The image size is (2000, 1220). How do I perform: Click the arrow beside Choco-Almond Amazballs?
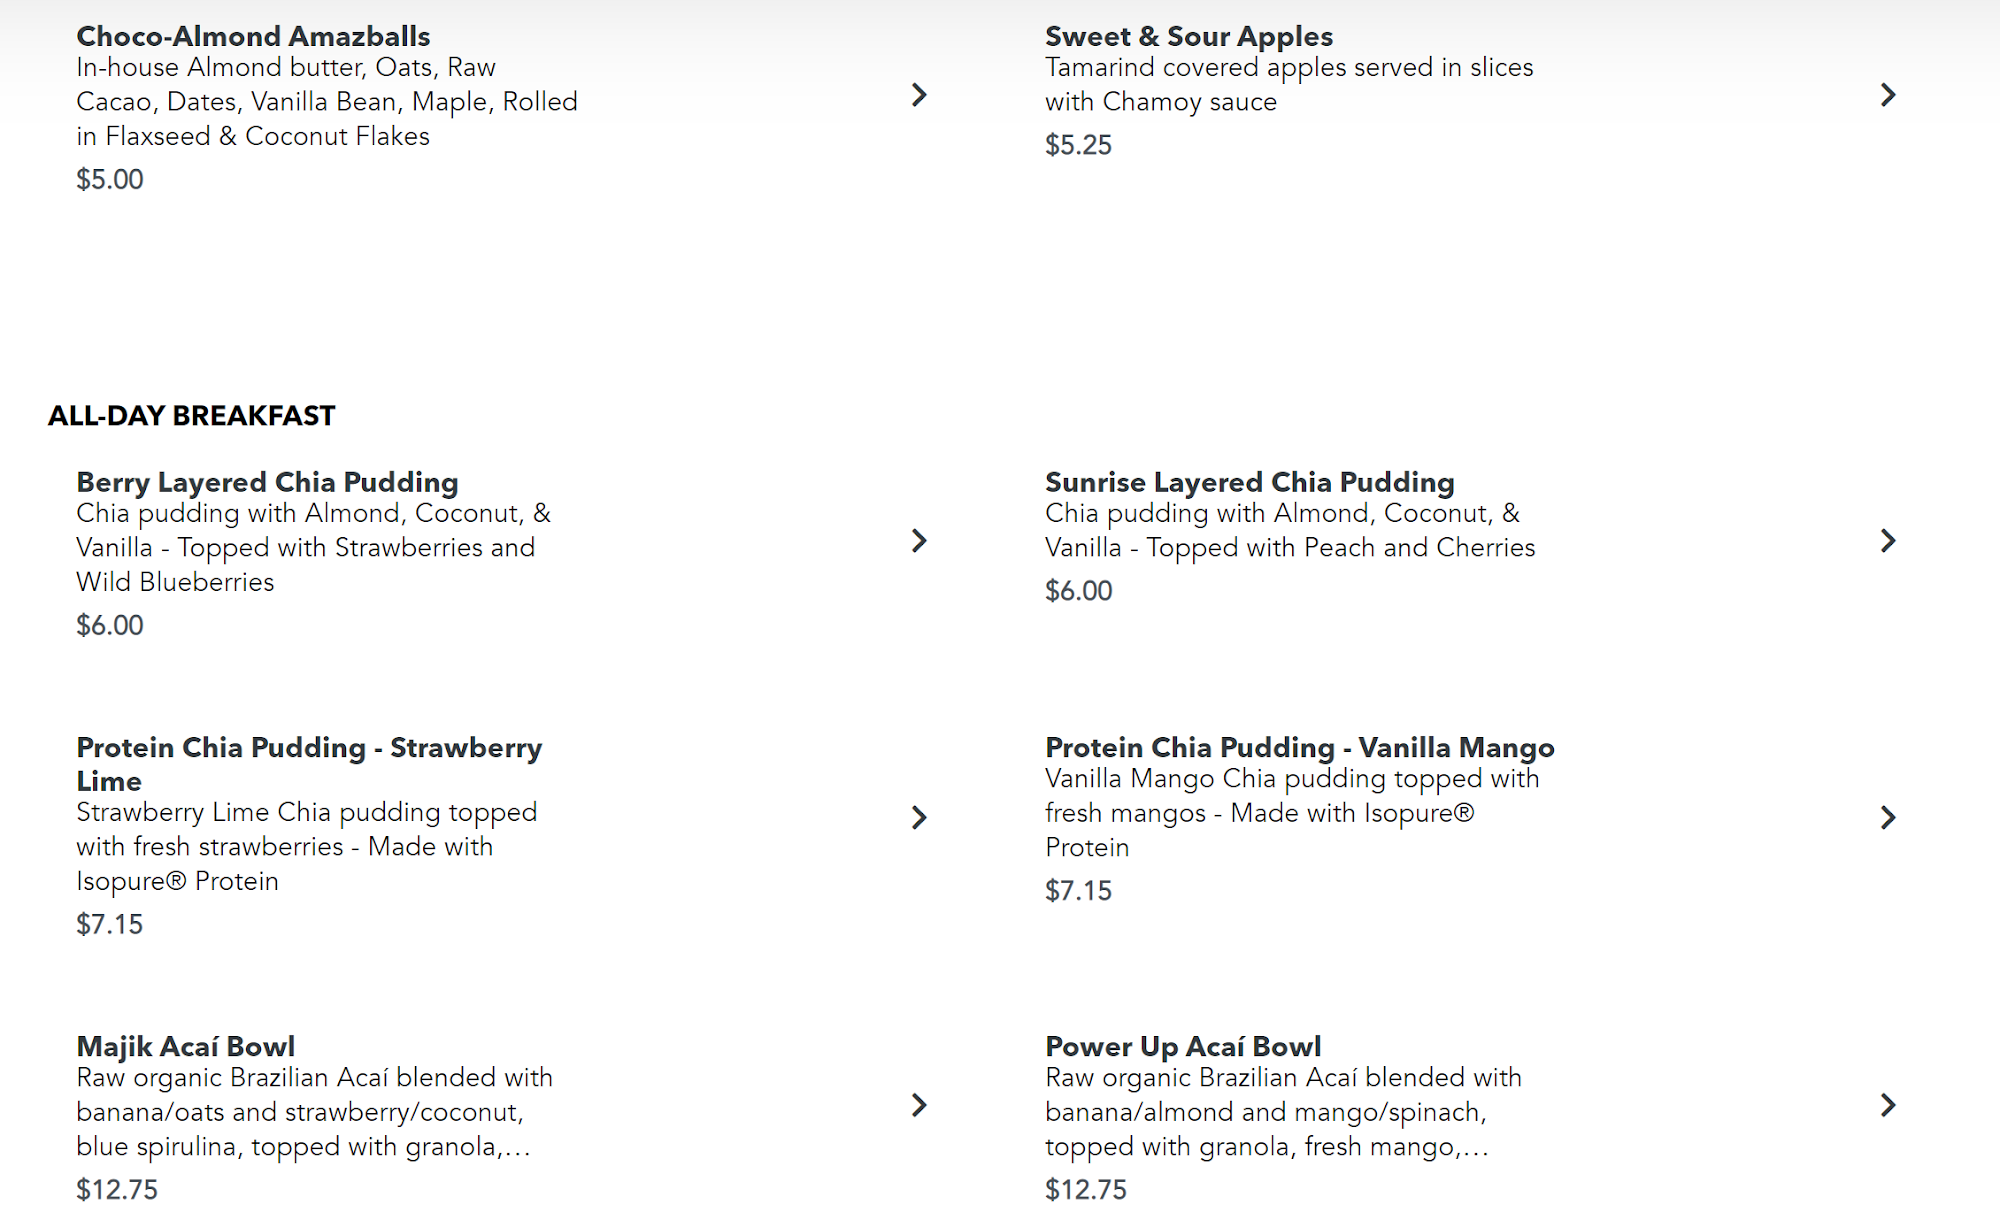pyautogui.click(x=919, y=95)
